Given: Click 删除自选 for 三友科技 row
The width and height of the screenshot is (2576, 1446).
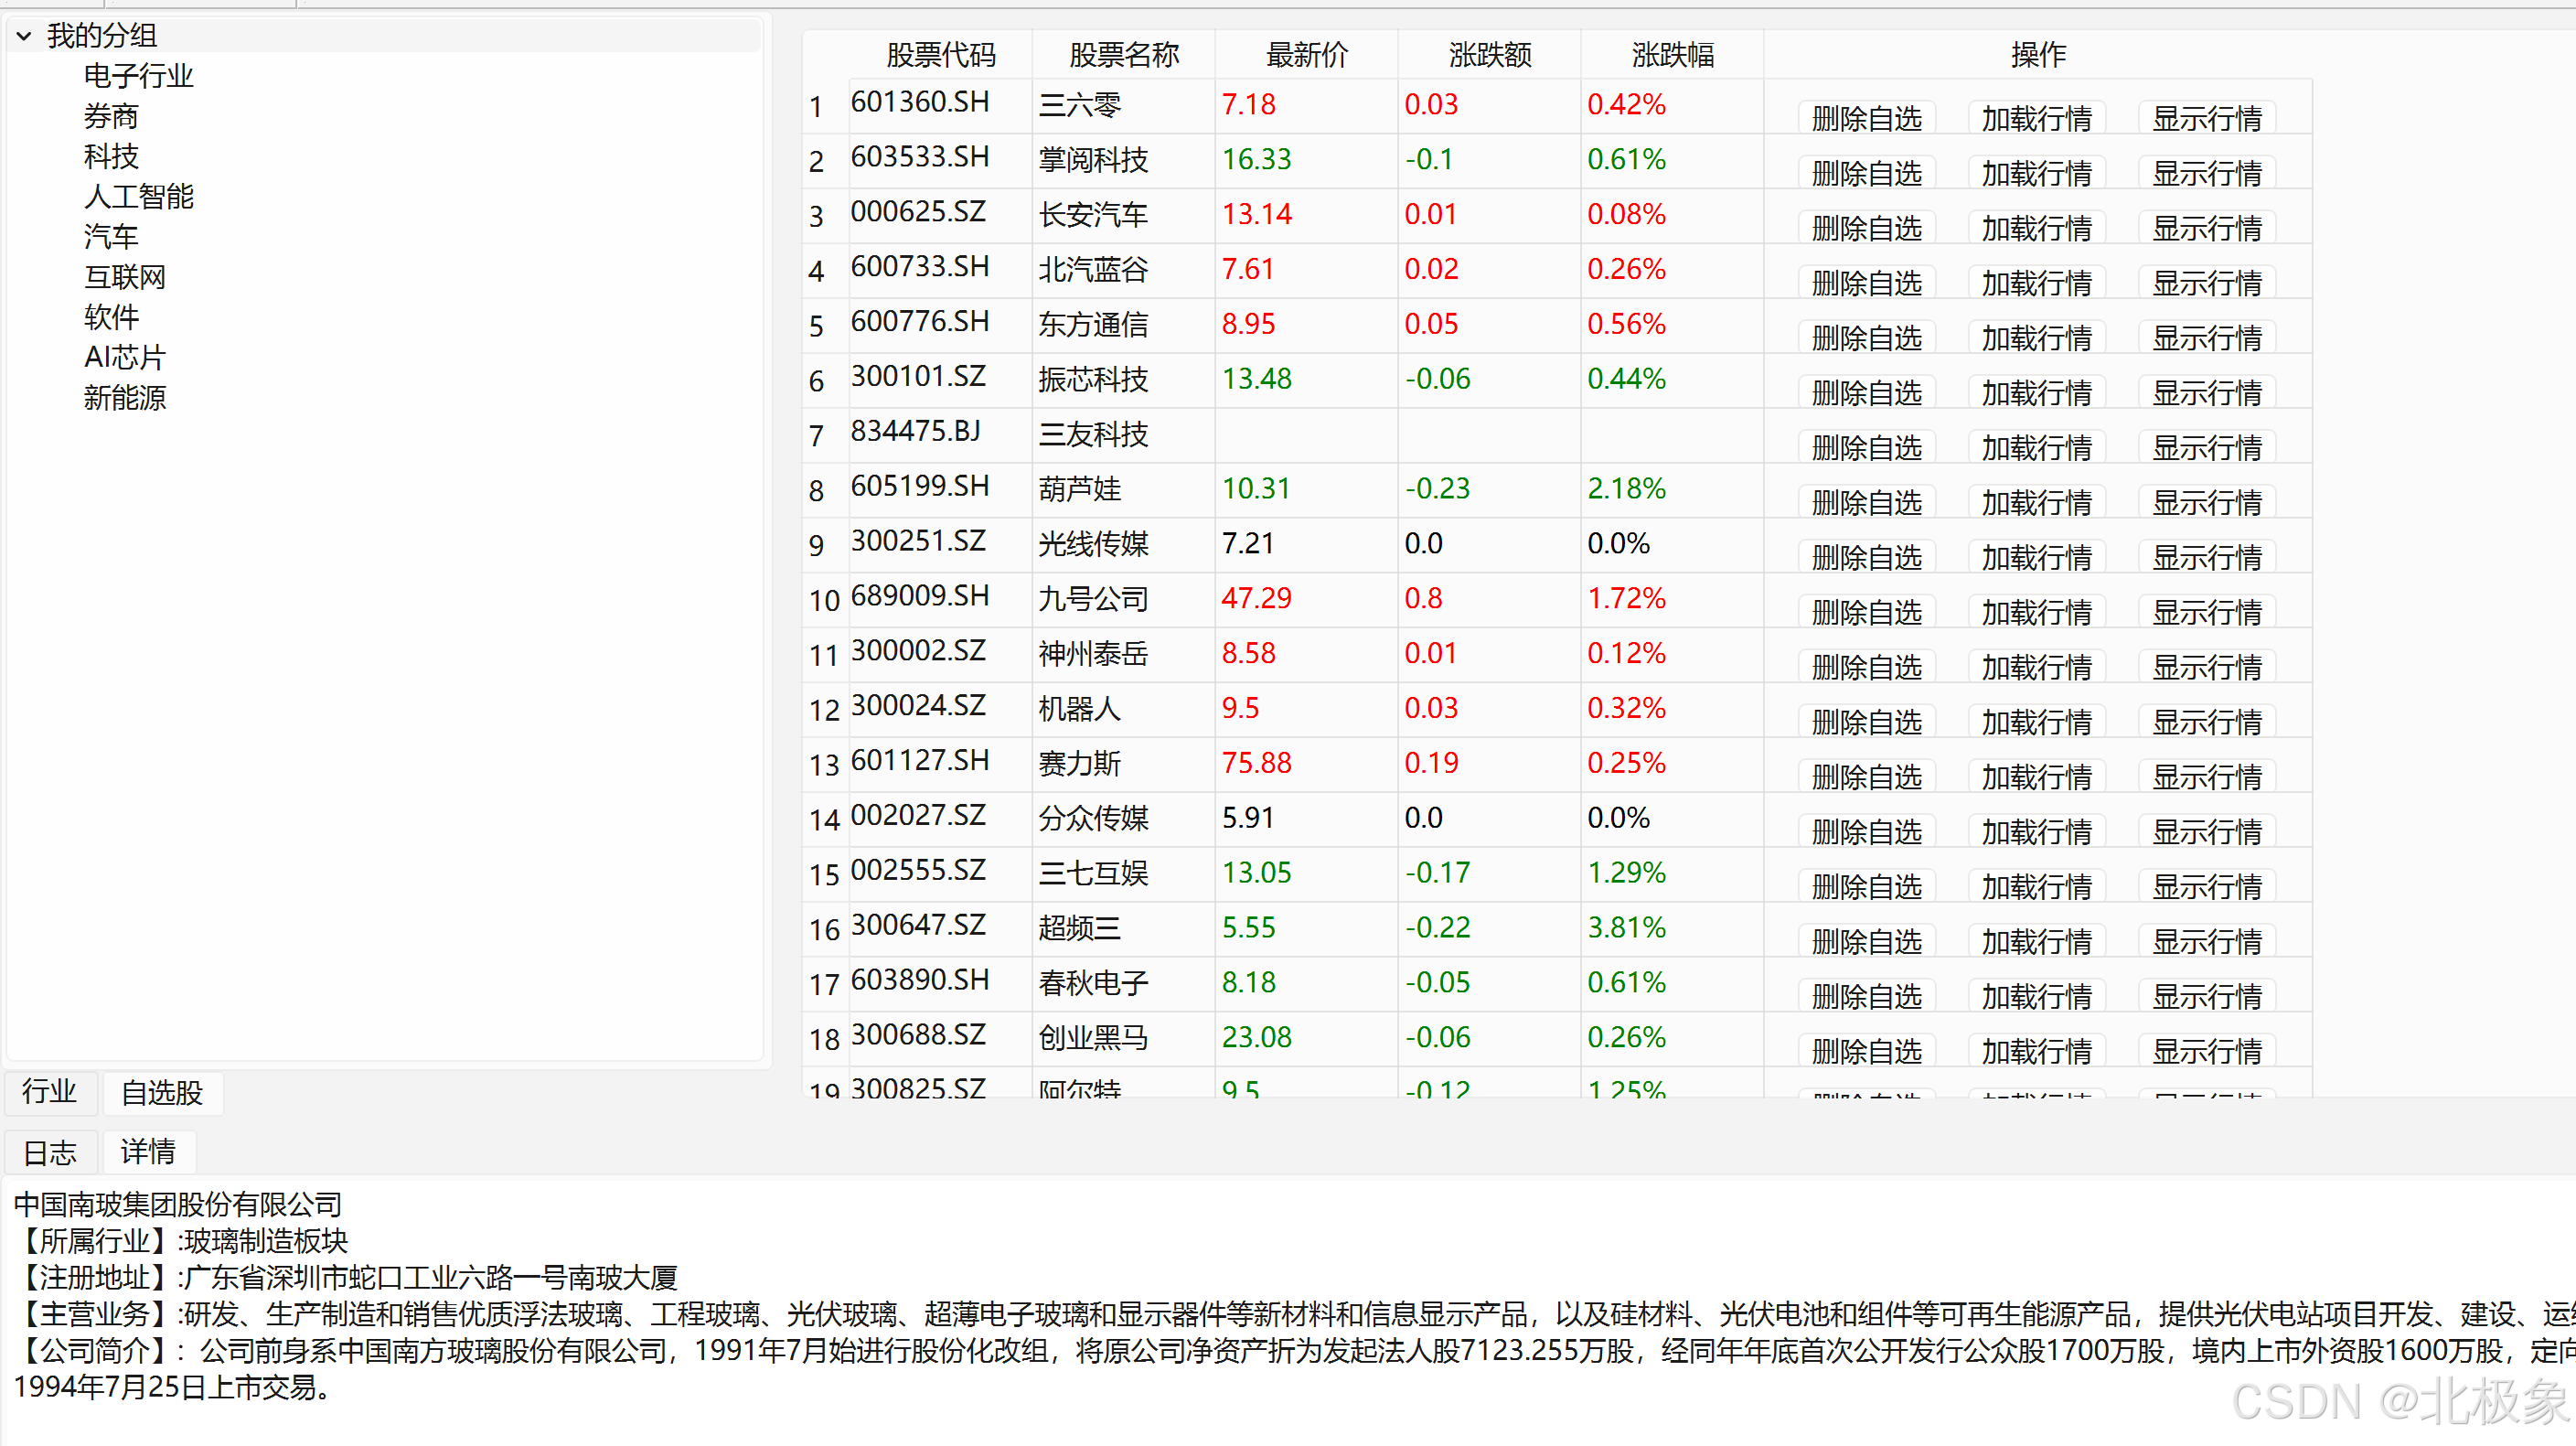Looking at the screenshot, I should pyautogui.click(x=1866, y=448).
